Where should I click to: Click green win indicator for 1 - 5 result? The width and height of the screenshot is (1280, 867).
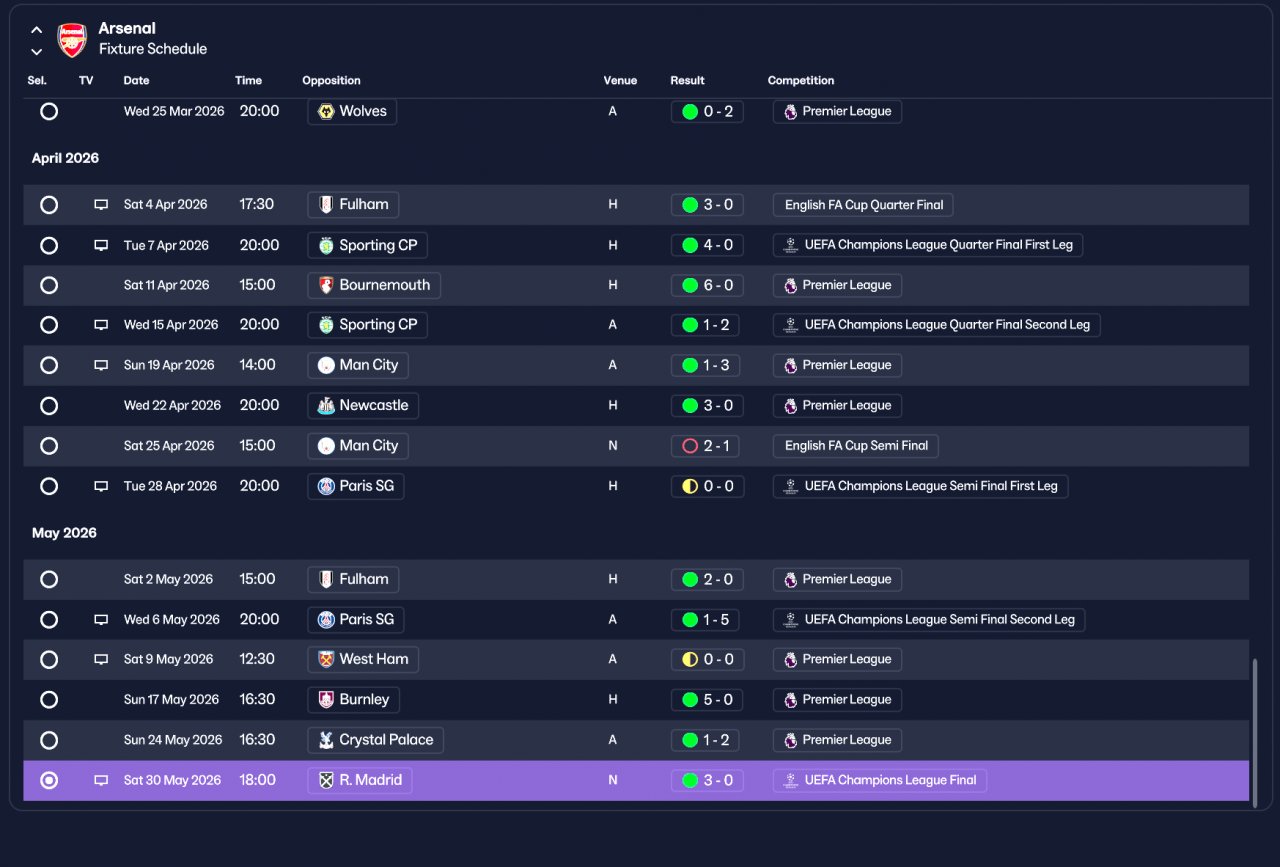(x=690, y=620)
